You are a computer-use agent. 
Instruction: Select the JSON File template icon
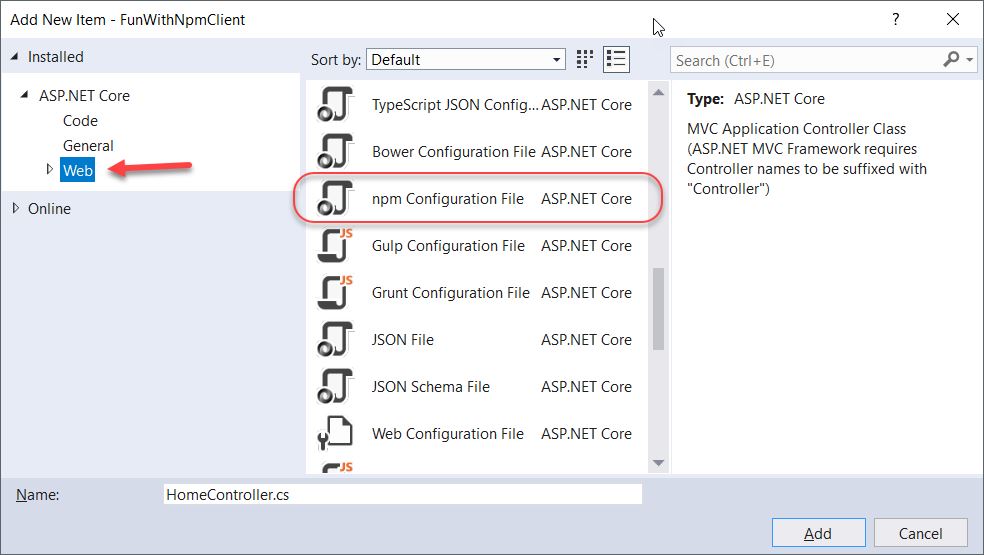click(335, 339)
